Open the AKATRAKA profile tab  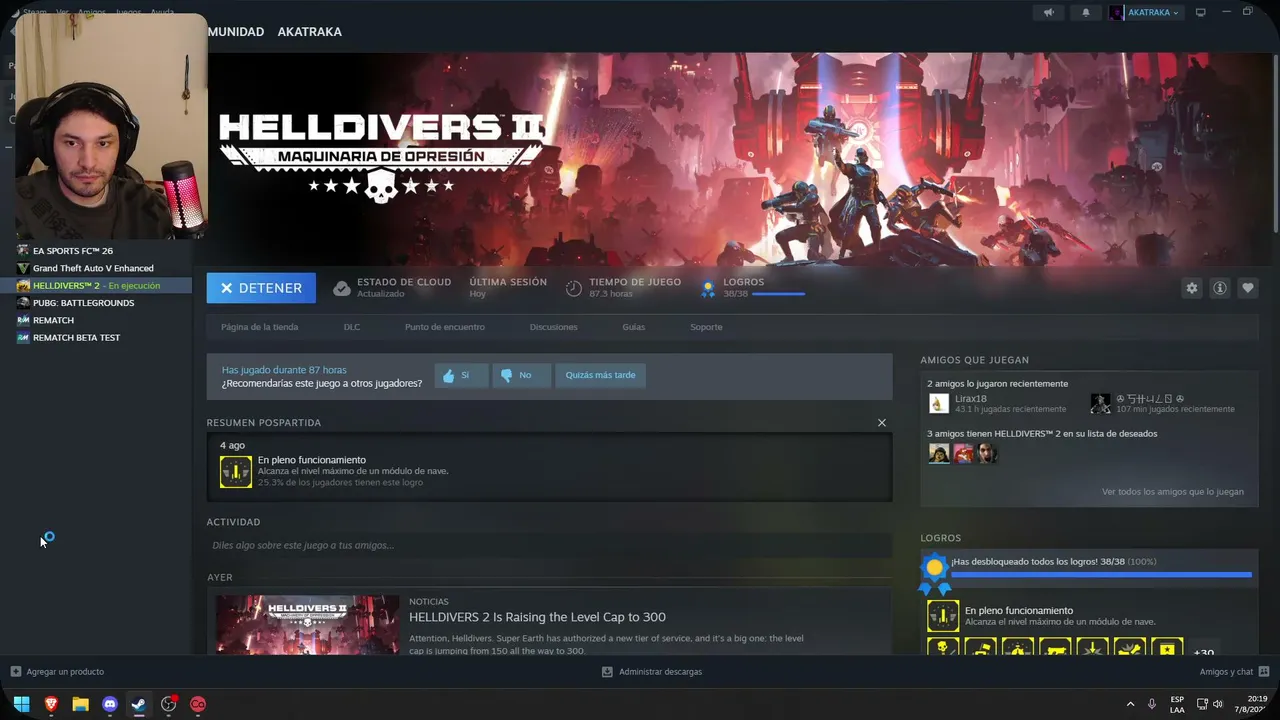[309, 32]
